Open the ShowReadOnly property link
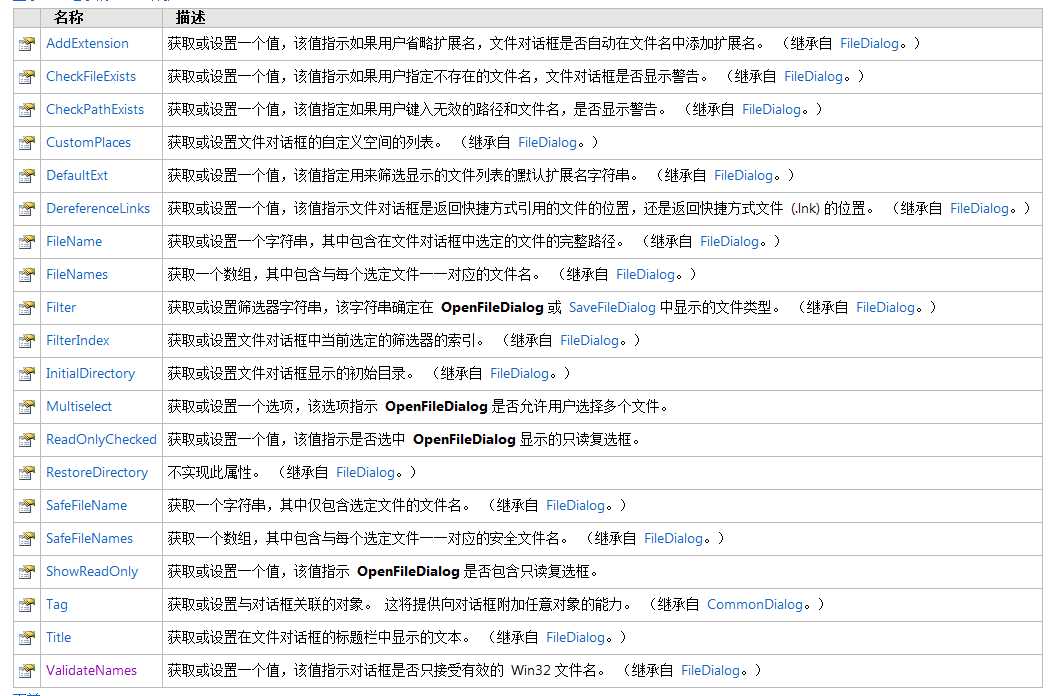The width and height of the screenshot is (1060, 696). pos(91,573)
